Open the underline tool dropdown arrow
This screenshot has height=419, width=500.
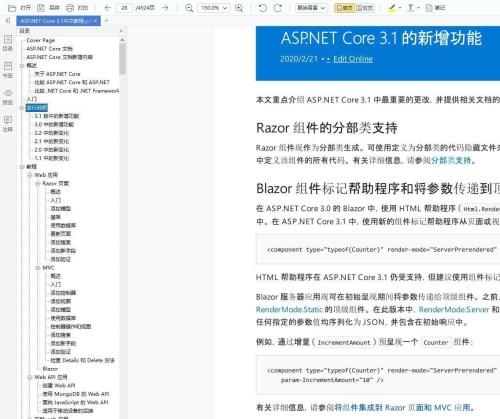pyautogui.click(x=418, y=8)
